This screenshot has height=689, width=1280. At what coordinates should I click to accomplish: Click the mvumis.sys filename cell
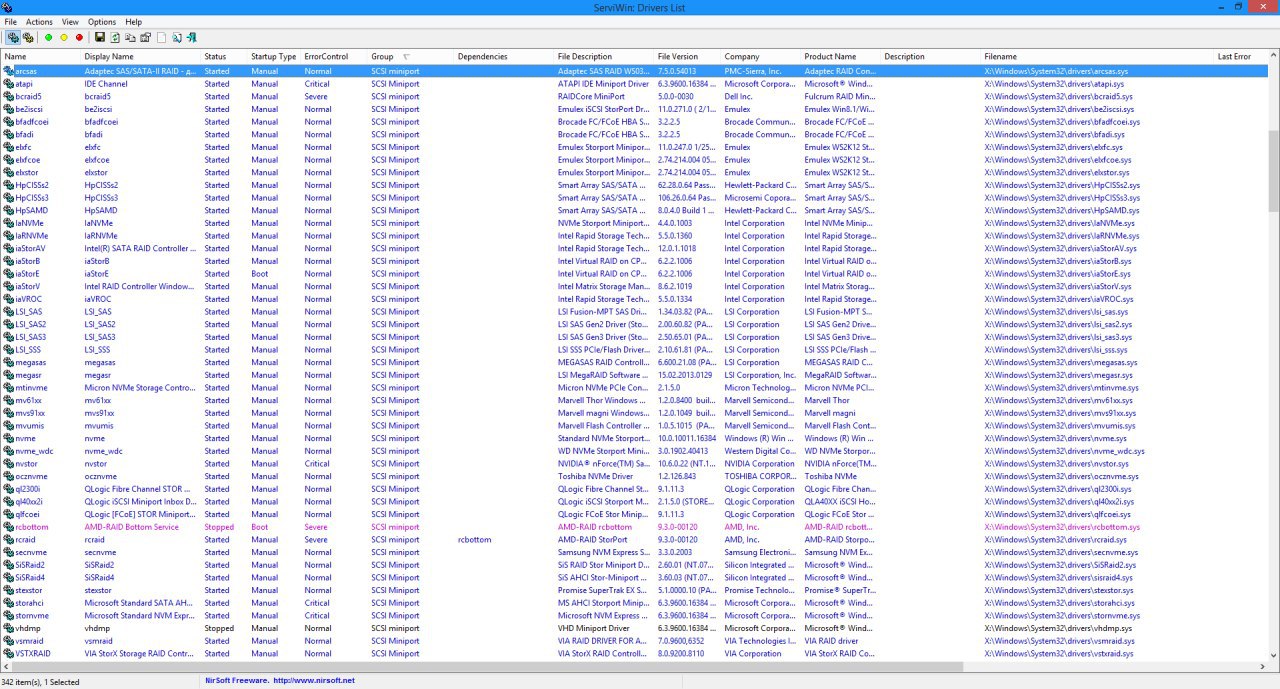[1059, 426]
